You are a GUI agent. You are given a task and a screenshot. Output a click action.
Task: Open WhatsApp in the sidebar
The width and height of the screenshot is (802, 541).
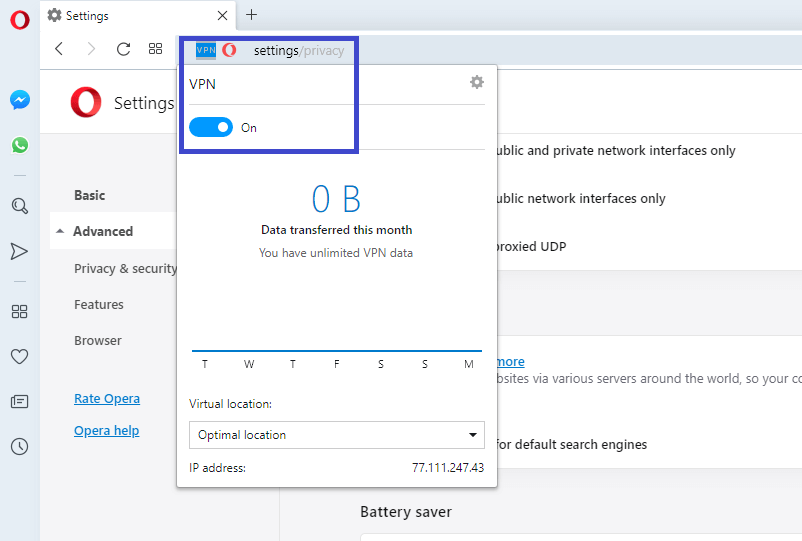19,145
